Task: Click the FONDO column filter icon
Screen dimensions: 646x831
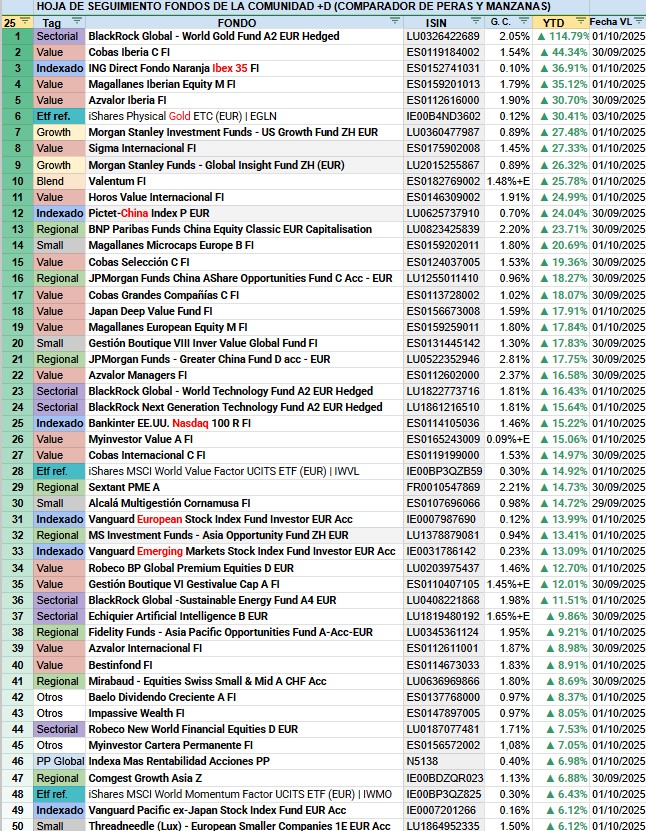Action: [x=394, y=22]
